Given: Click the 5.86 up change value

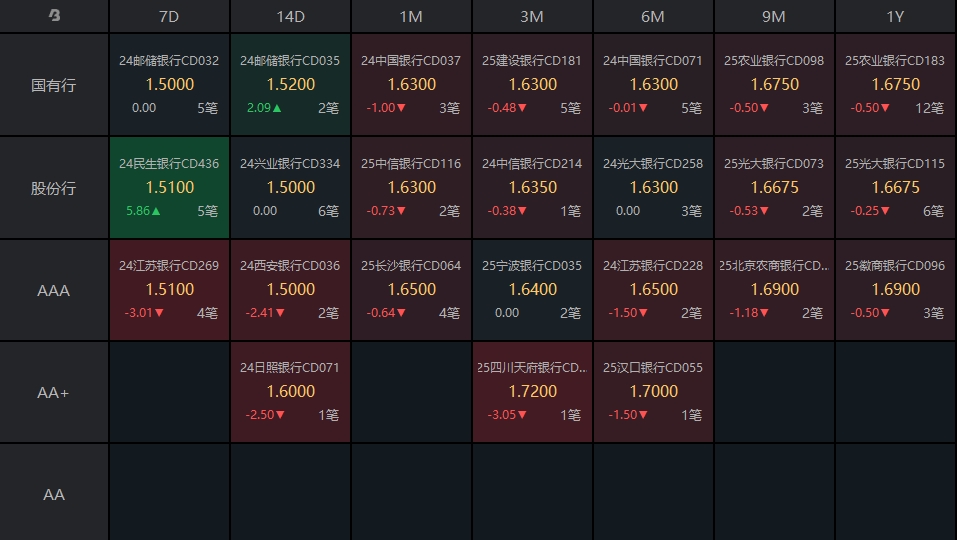Looking at the screenshot, I should point(143,211).
